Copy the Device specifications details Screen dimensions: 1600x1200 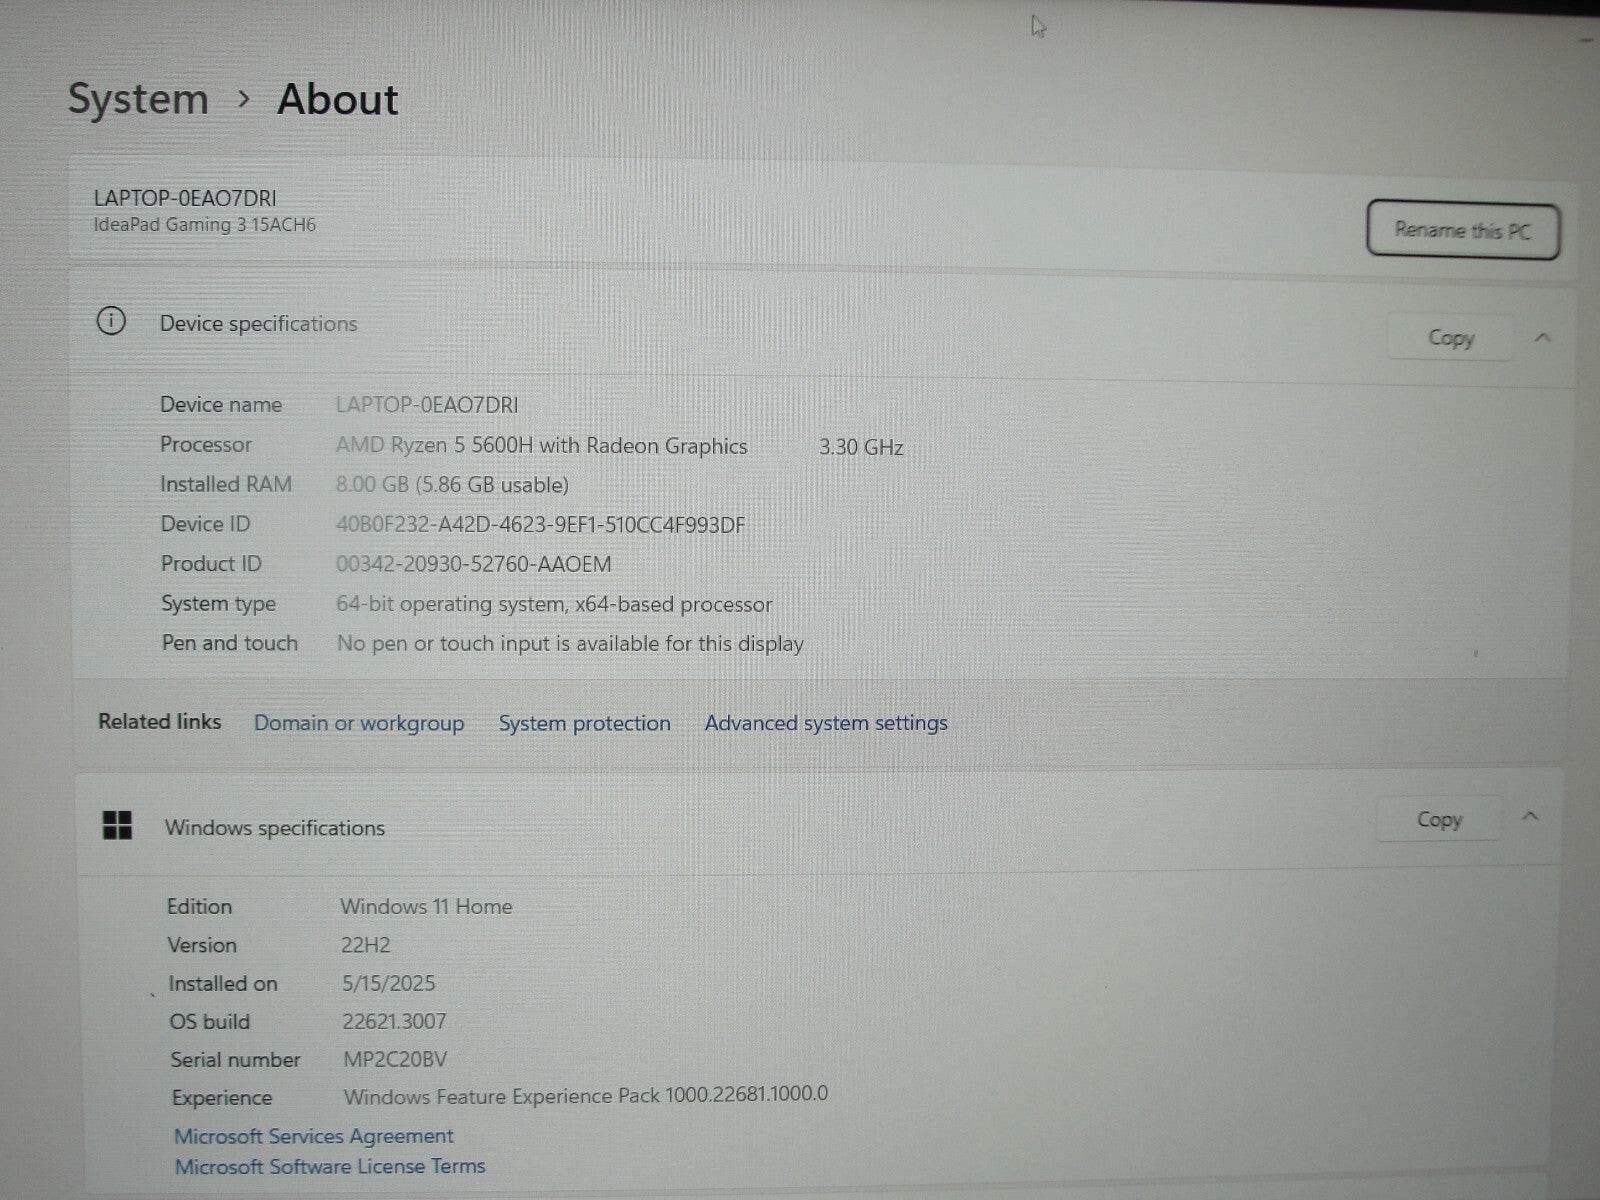1450,337
